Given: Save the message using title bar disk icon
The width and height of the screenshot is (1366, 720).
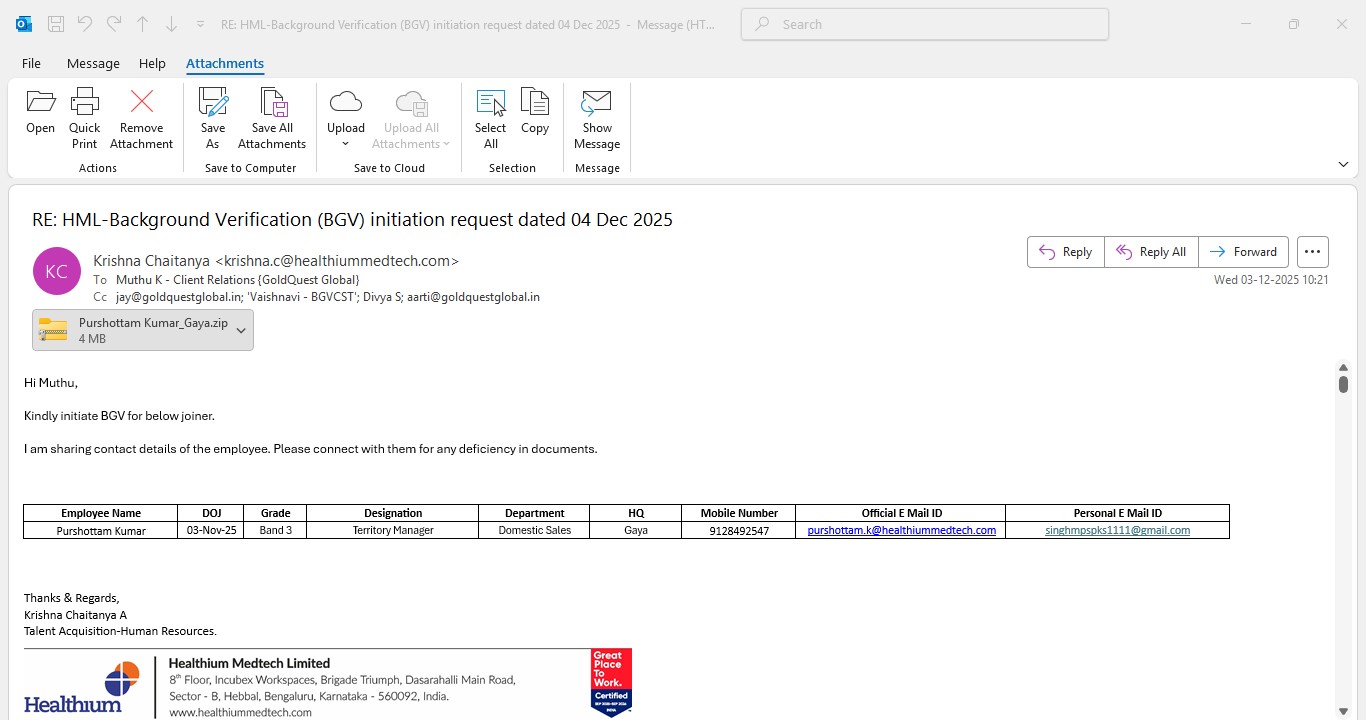Looking at the screenshot, I should pyautogui.click(x=57, y=24).
